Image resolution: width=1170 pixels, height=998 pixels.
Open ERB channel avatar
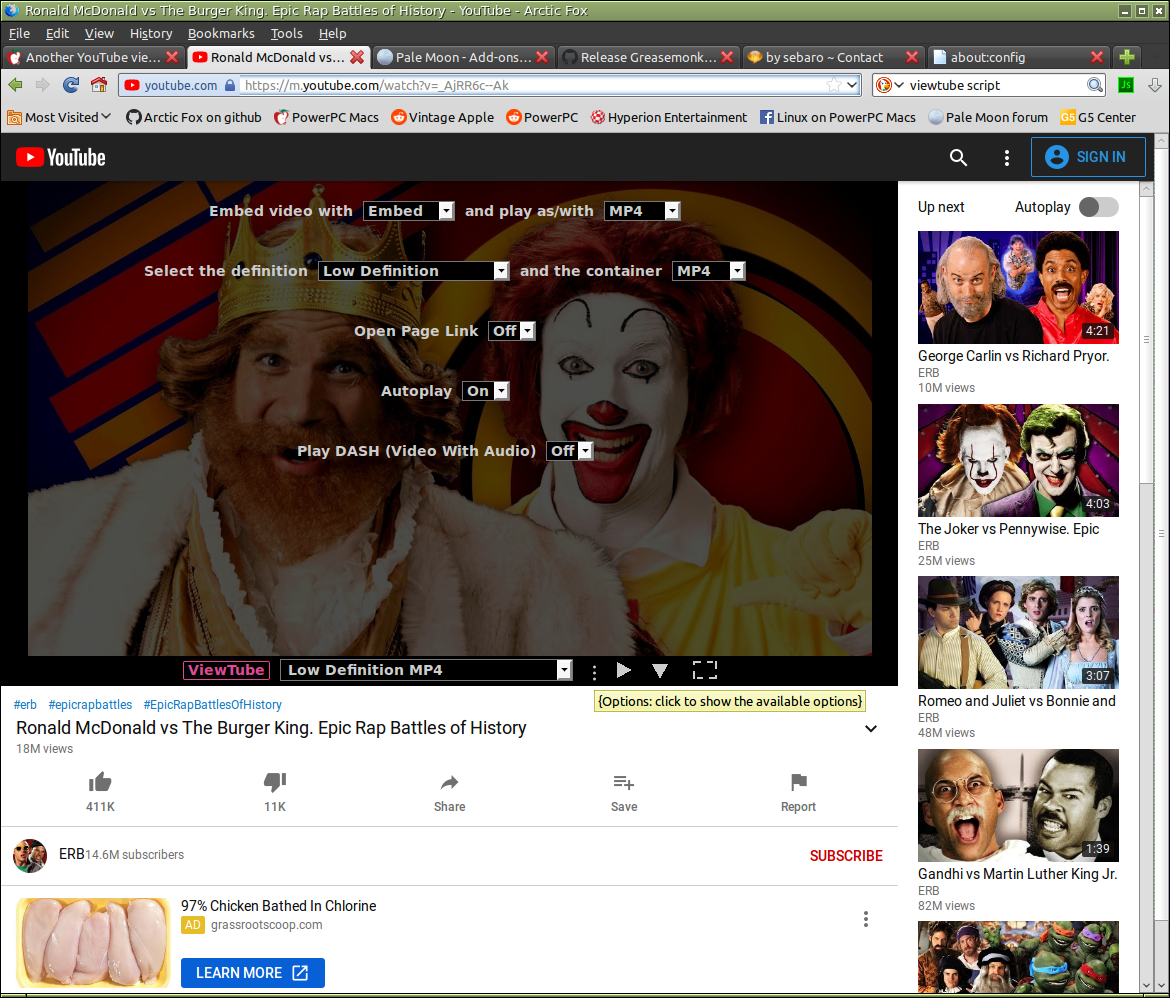pos(30,855)
